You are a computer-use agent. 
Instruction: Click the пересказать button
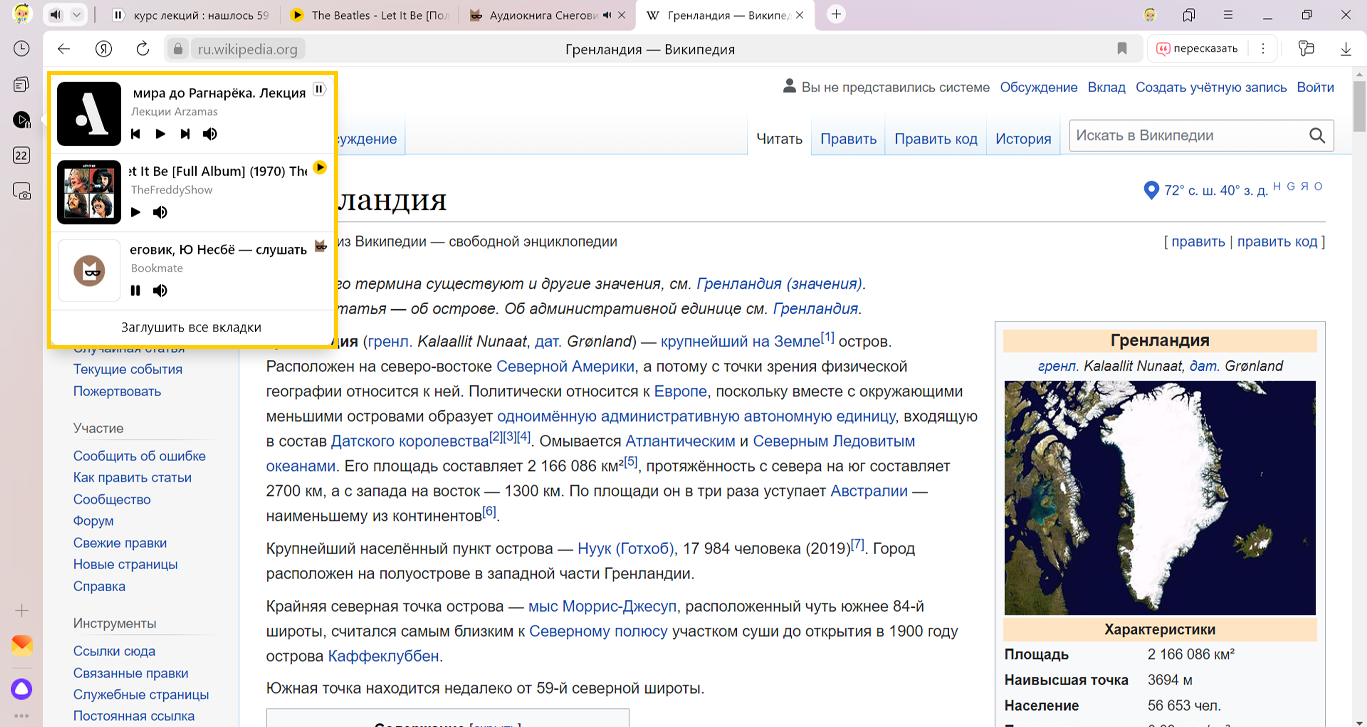[x=1198, y=49]
